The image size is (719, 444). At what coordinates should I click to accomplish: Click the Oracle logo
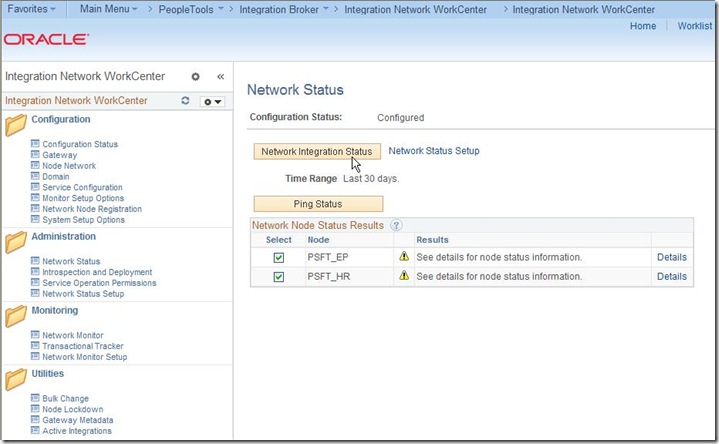click(46, 39)
